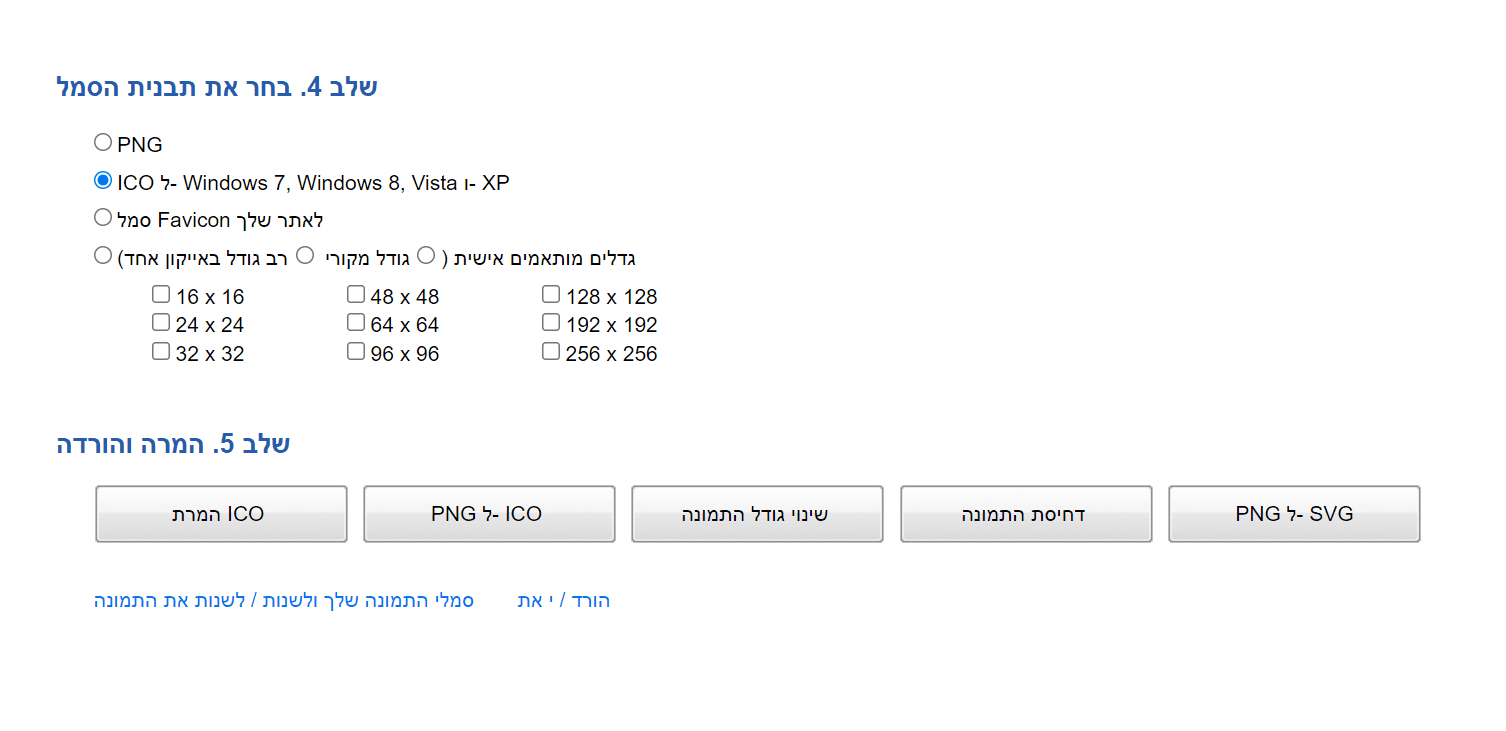
Task: Tick the 128 x 128 checkbox
Action: point(551,295)
